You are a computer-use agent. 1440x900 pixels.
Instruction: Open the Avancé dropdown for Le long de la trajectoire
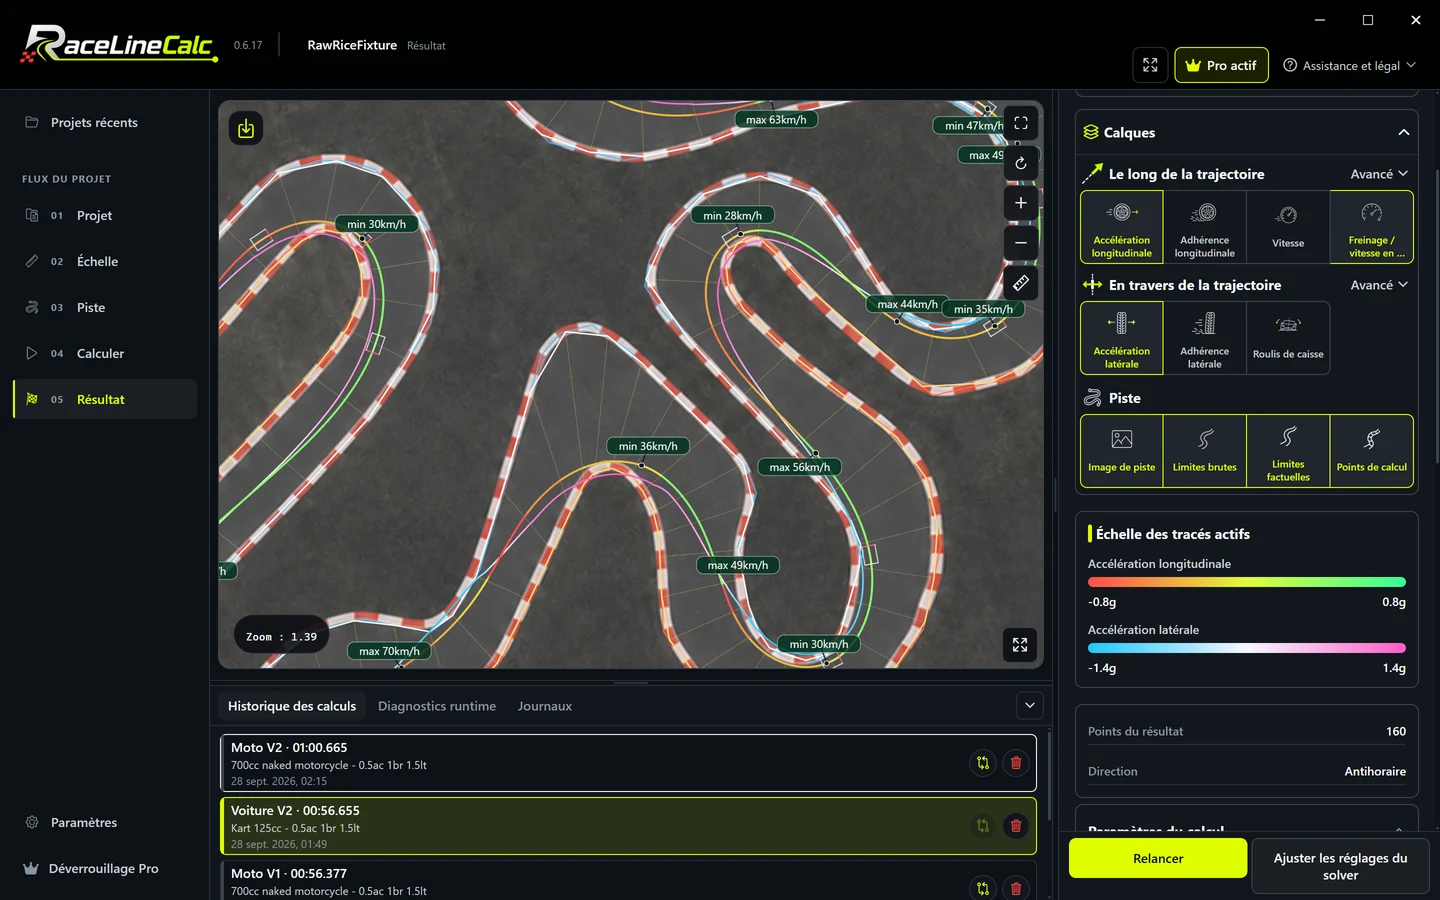[x=1379, y=174]
